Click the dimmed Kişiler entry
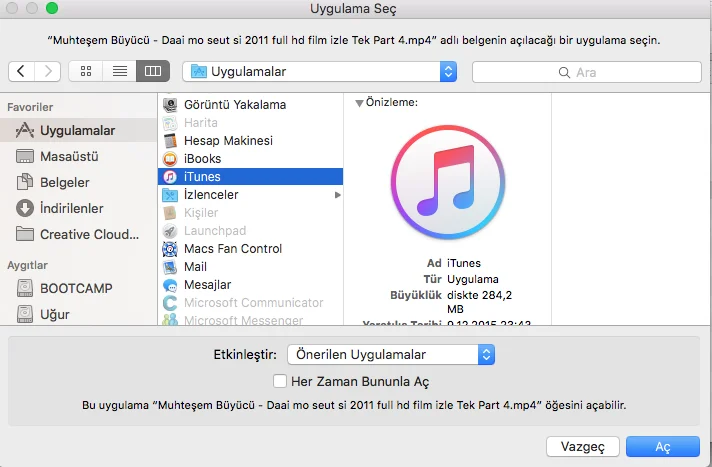 (x=250, y=213)
